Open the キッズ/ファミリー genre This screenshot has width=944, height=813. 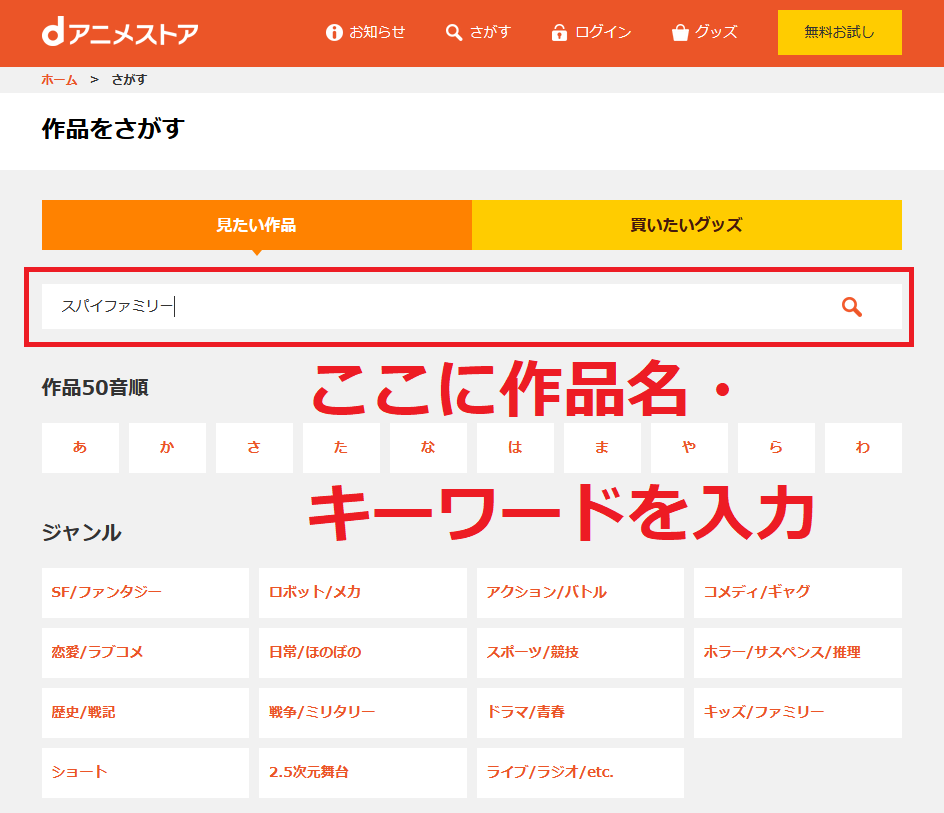(x=798, y=713)
